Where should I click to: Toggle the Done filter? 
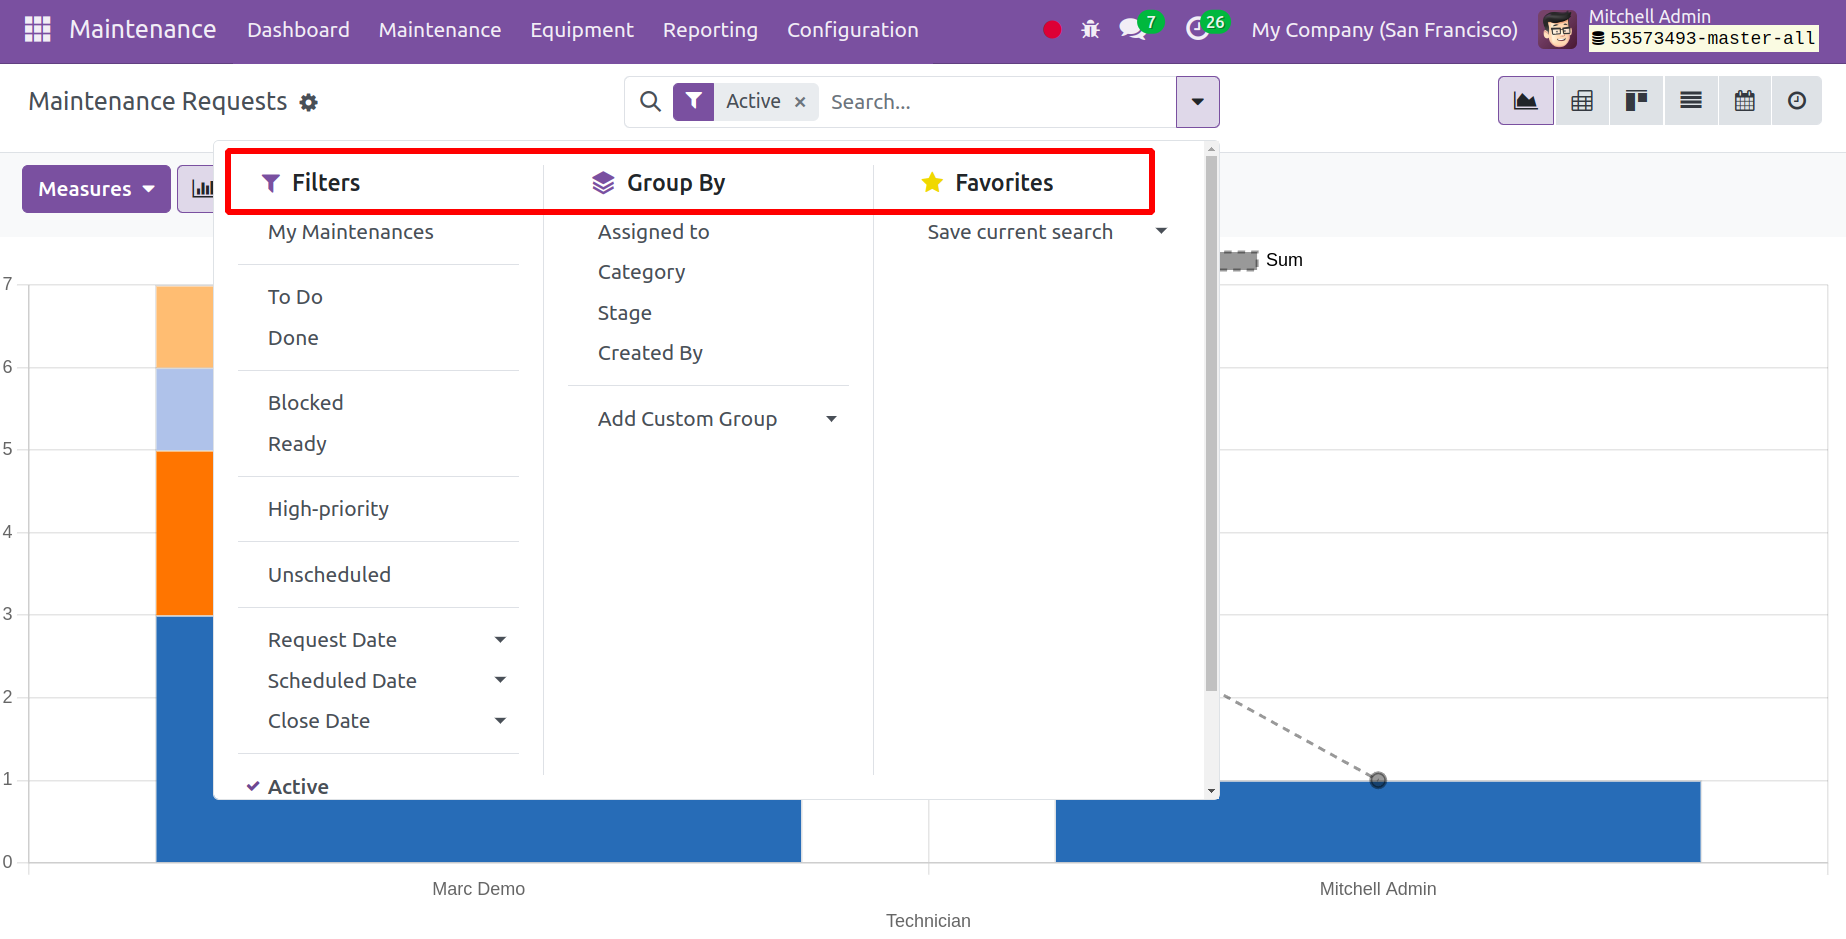(293, 338)
